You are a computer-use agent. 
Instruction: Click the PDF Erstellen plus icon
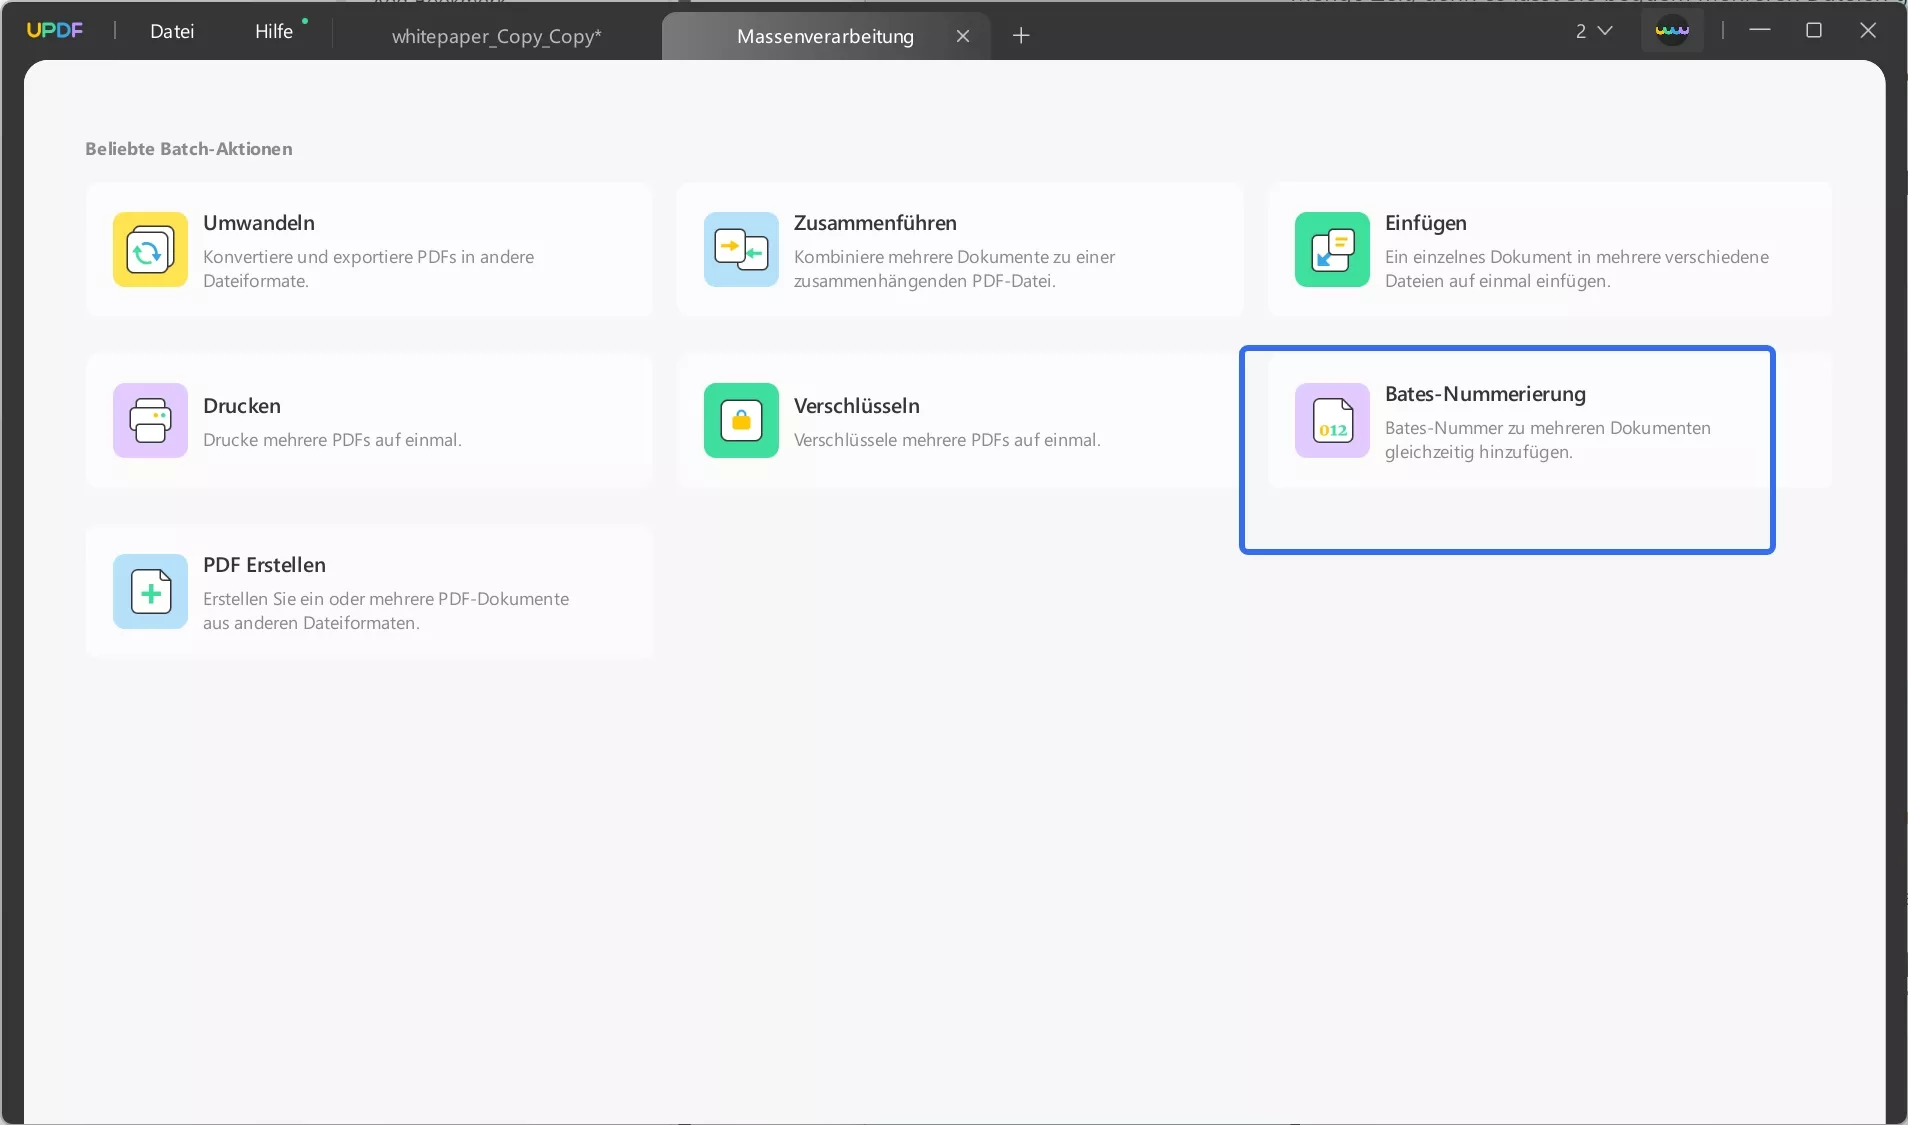150,591
